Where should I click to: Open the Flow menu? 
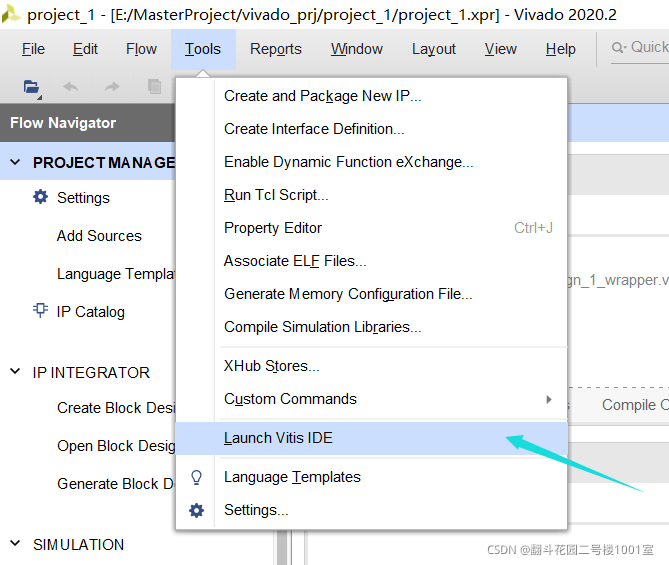point(141,49)
